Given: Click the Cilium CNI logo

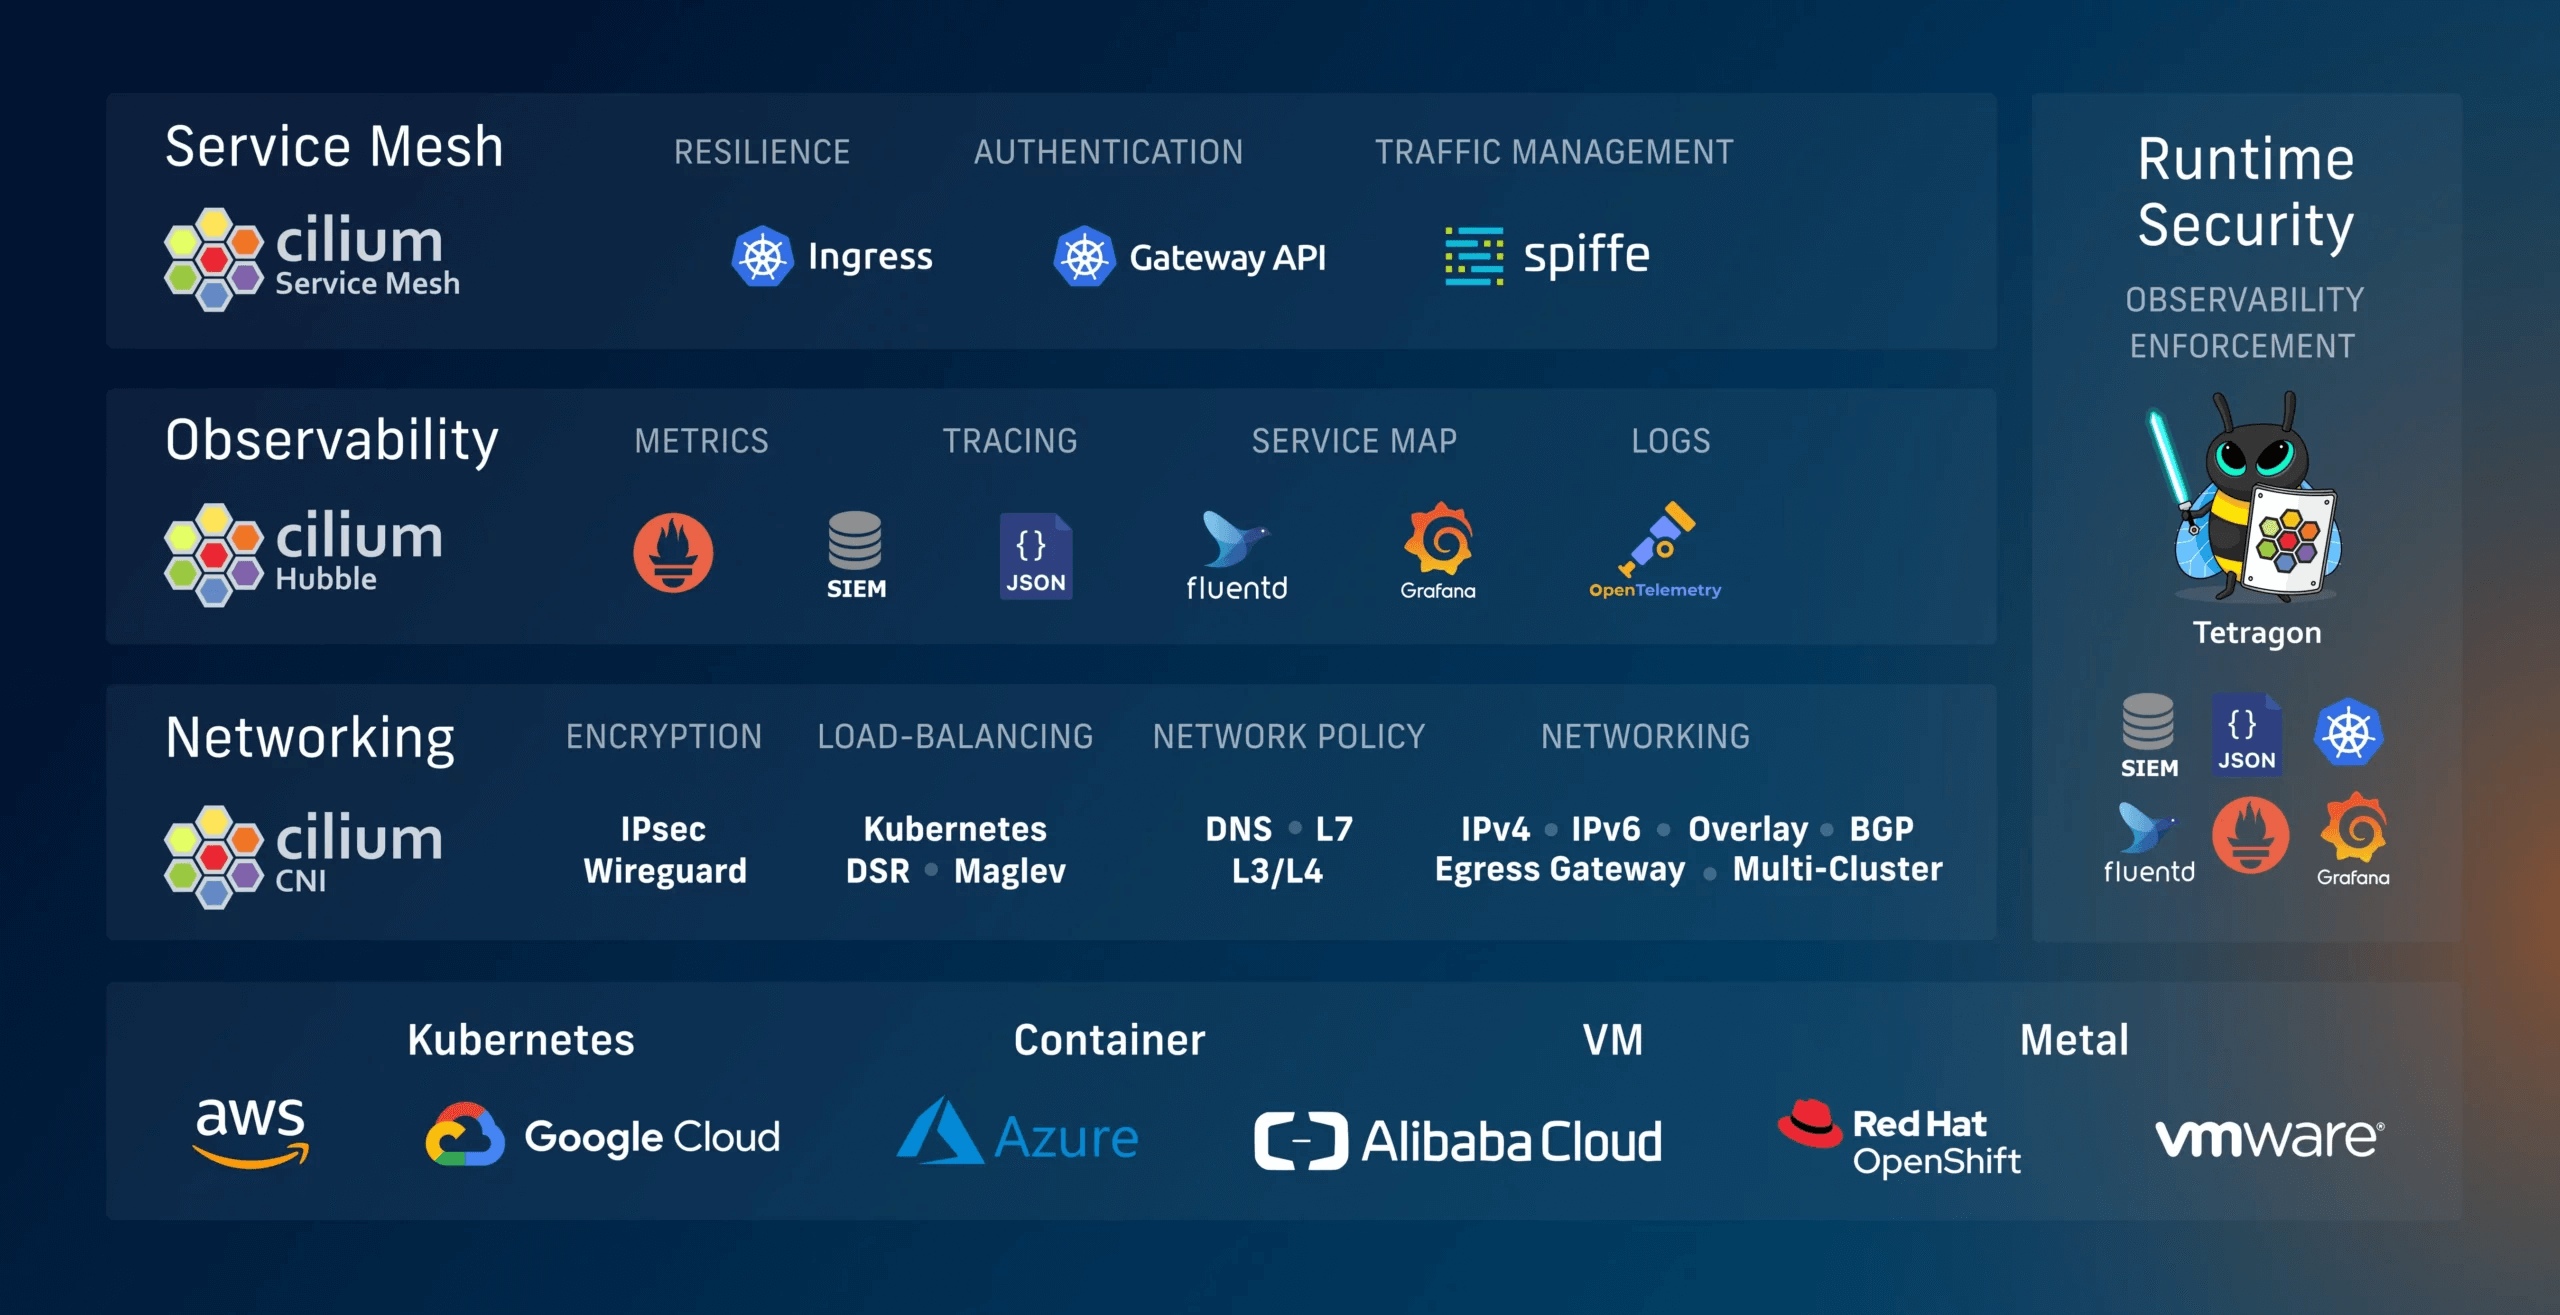Looking at the screenshot, I should [x=304, y=857].
